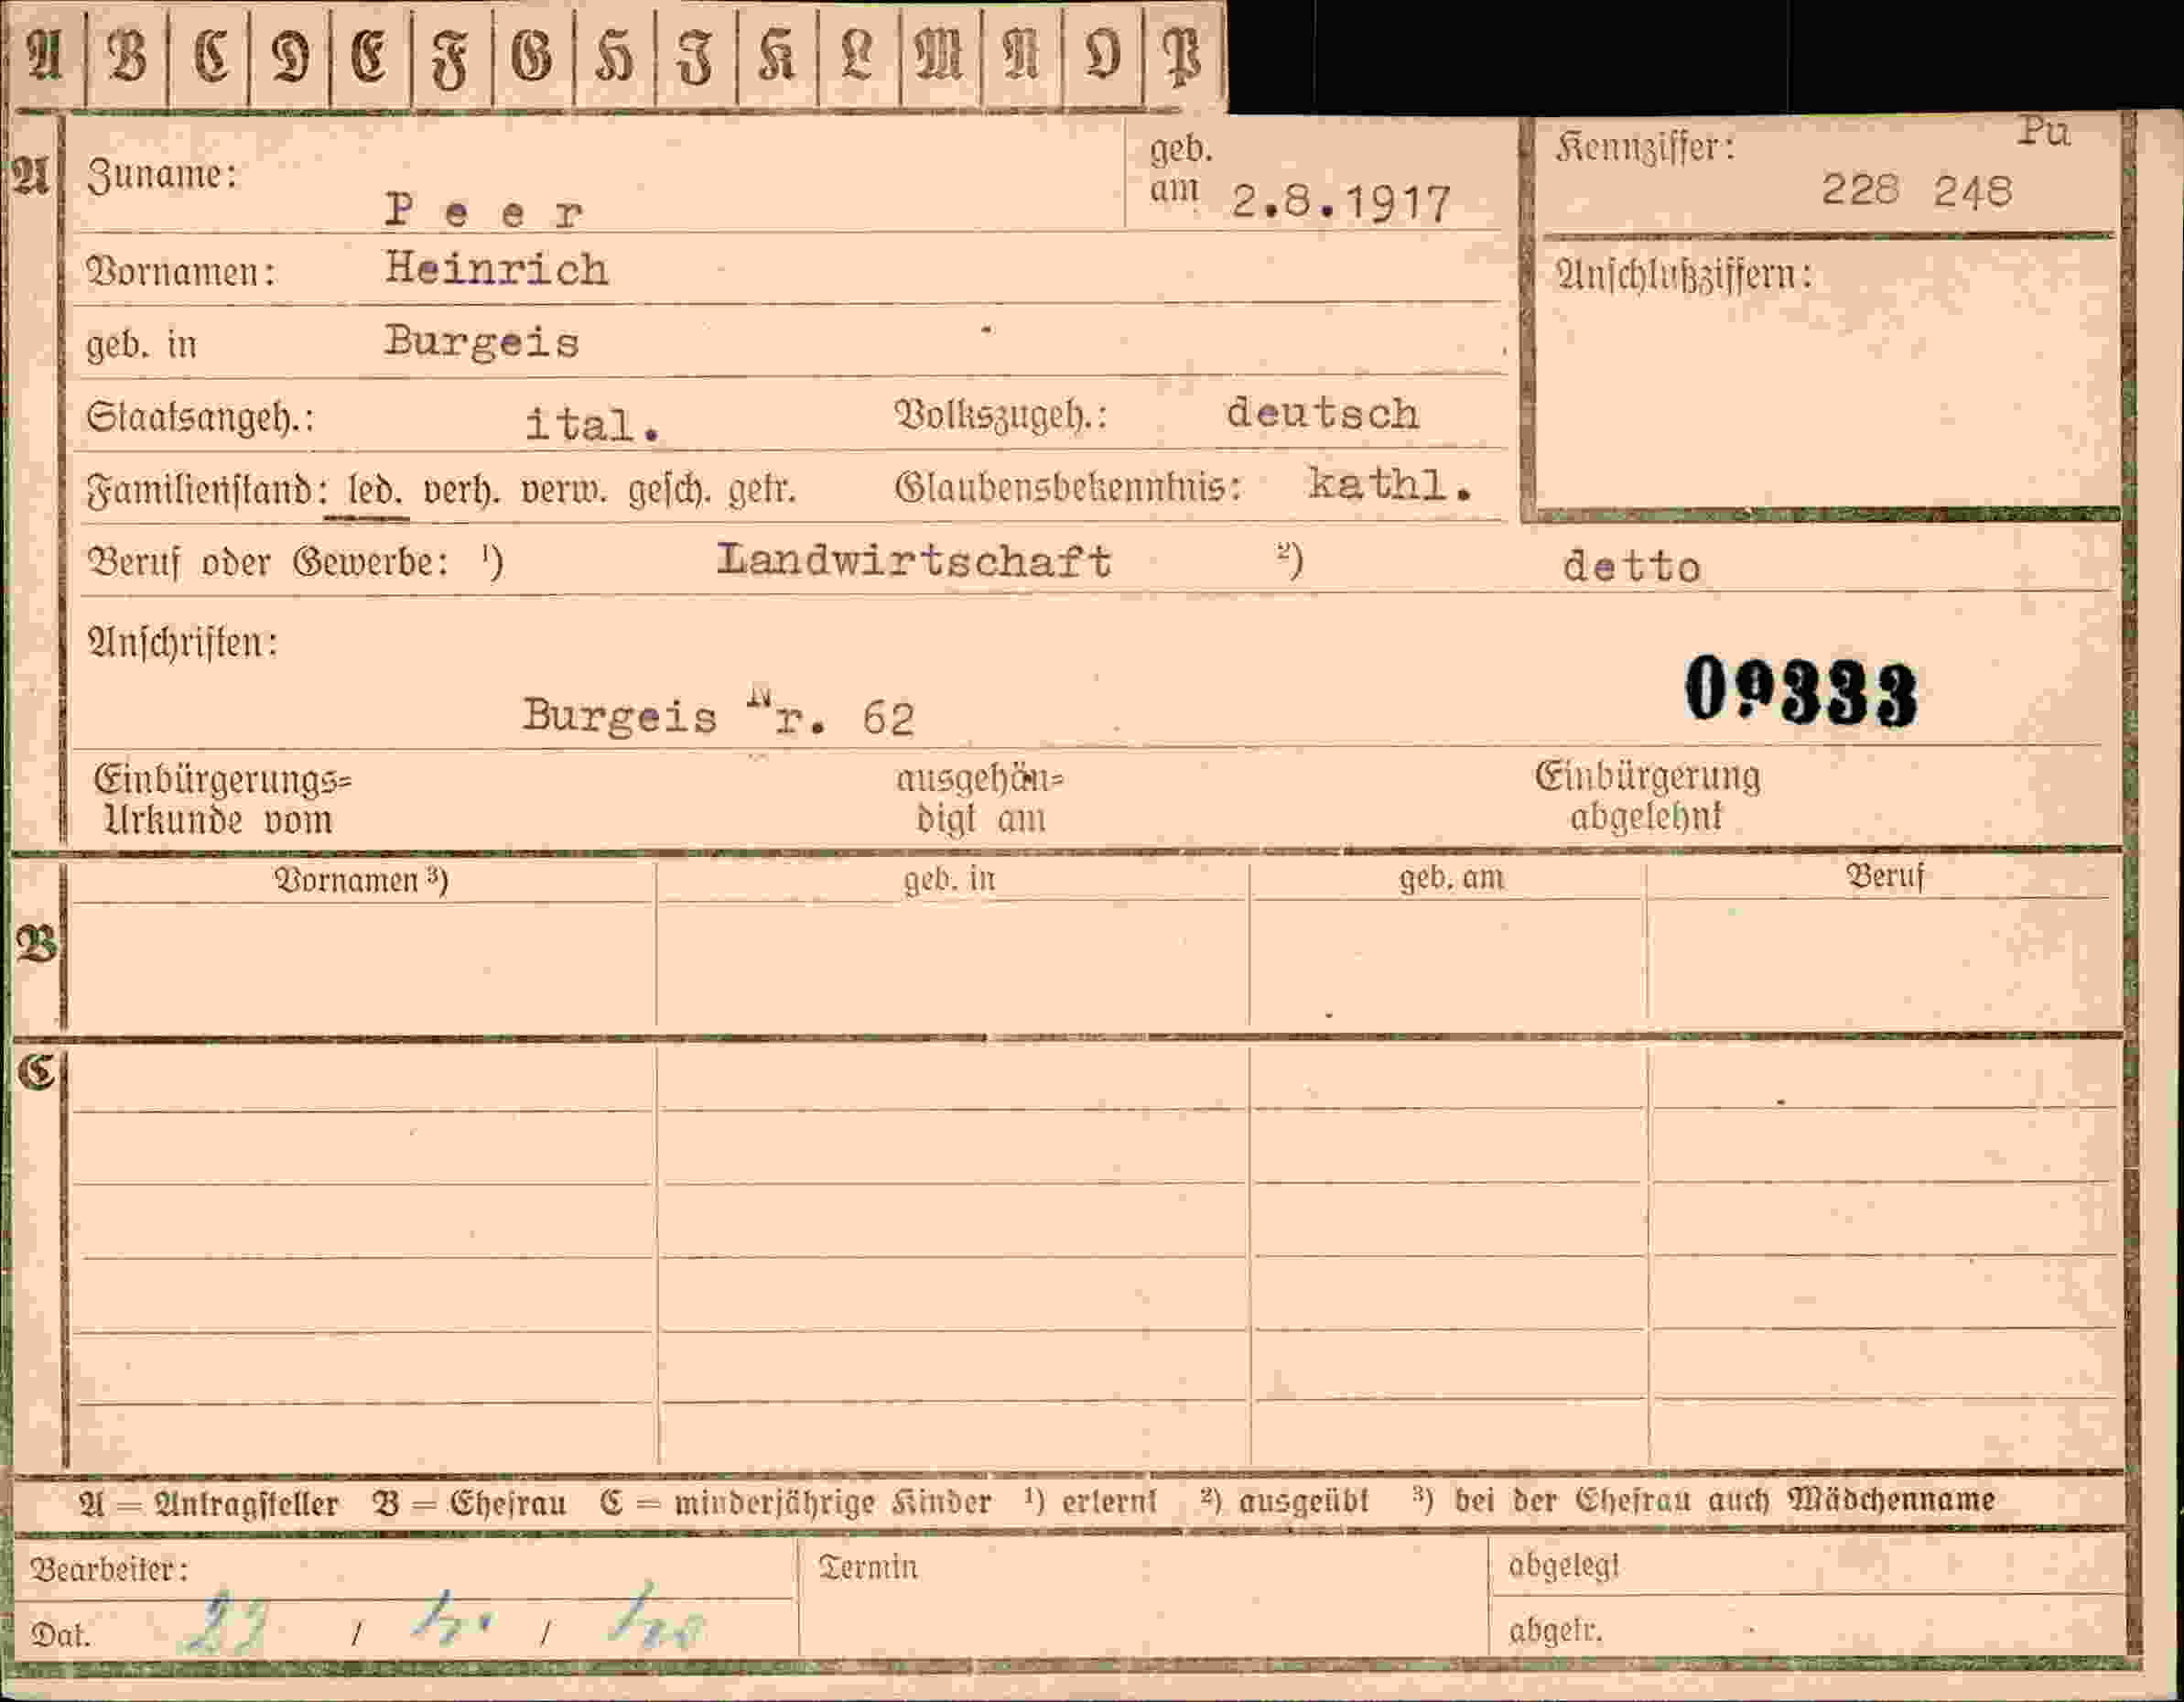Screen dimensions: 2184x1702
Task: Click the citizenship value 'ital.'
Action: [592, 425]
